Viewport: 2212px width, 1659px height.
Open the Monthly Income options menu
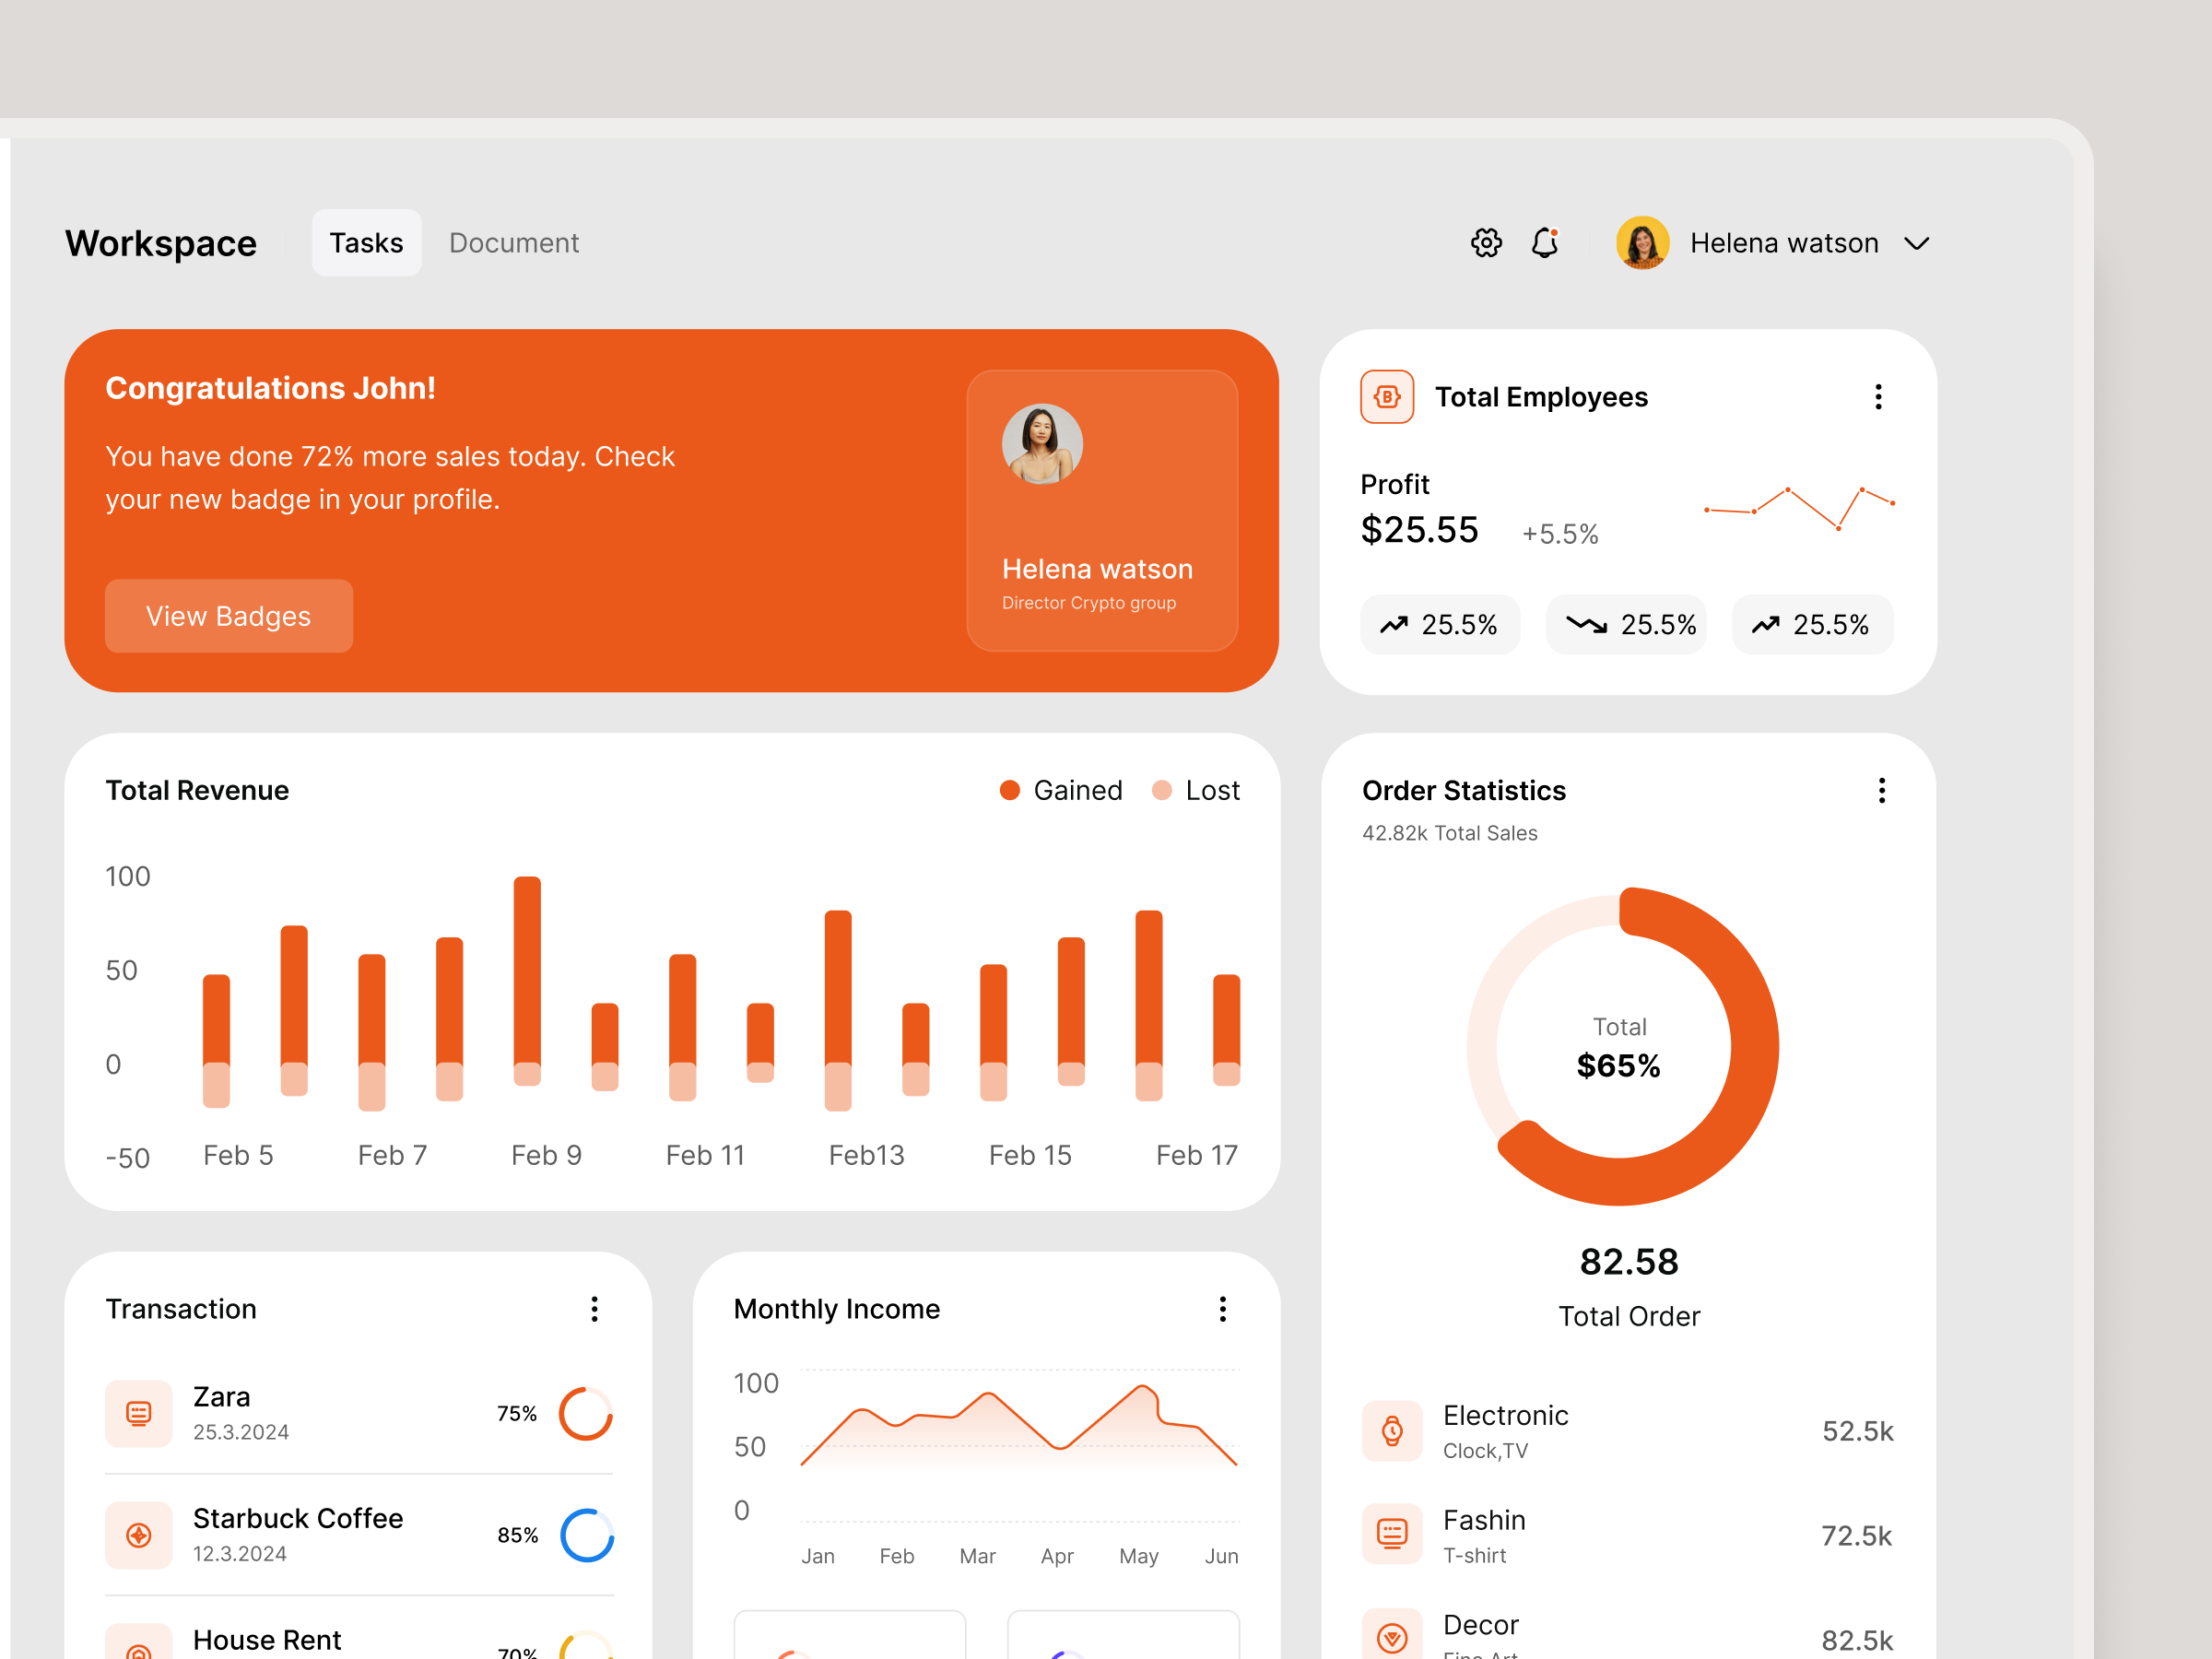(x=1222, y=1309)
